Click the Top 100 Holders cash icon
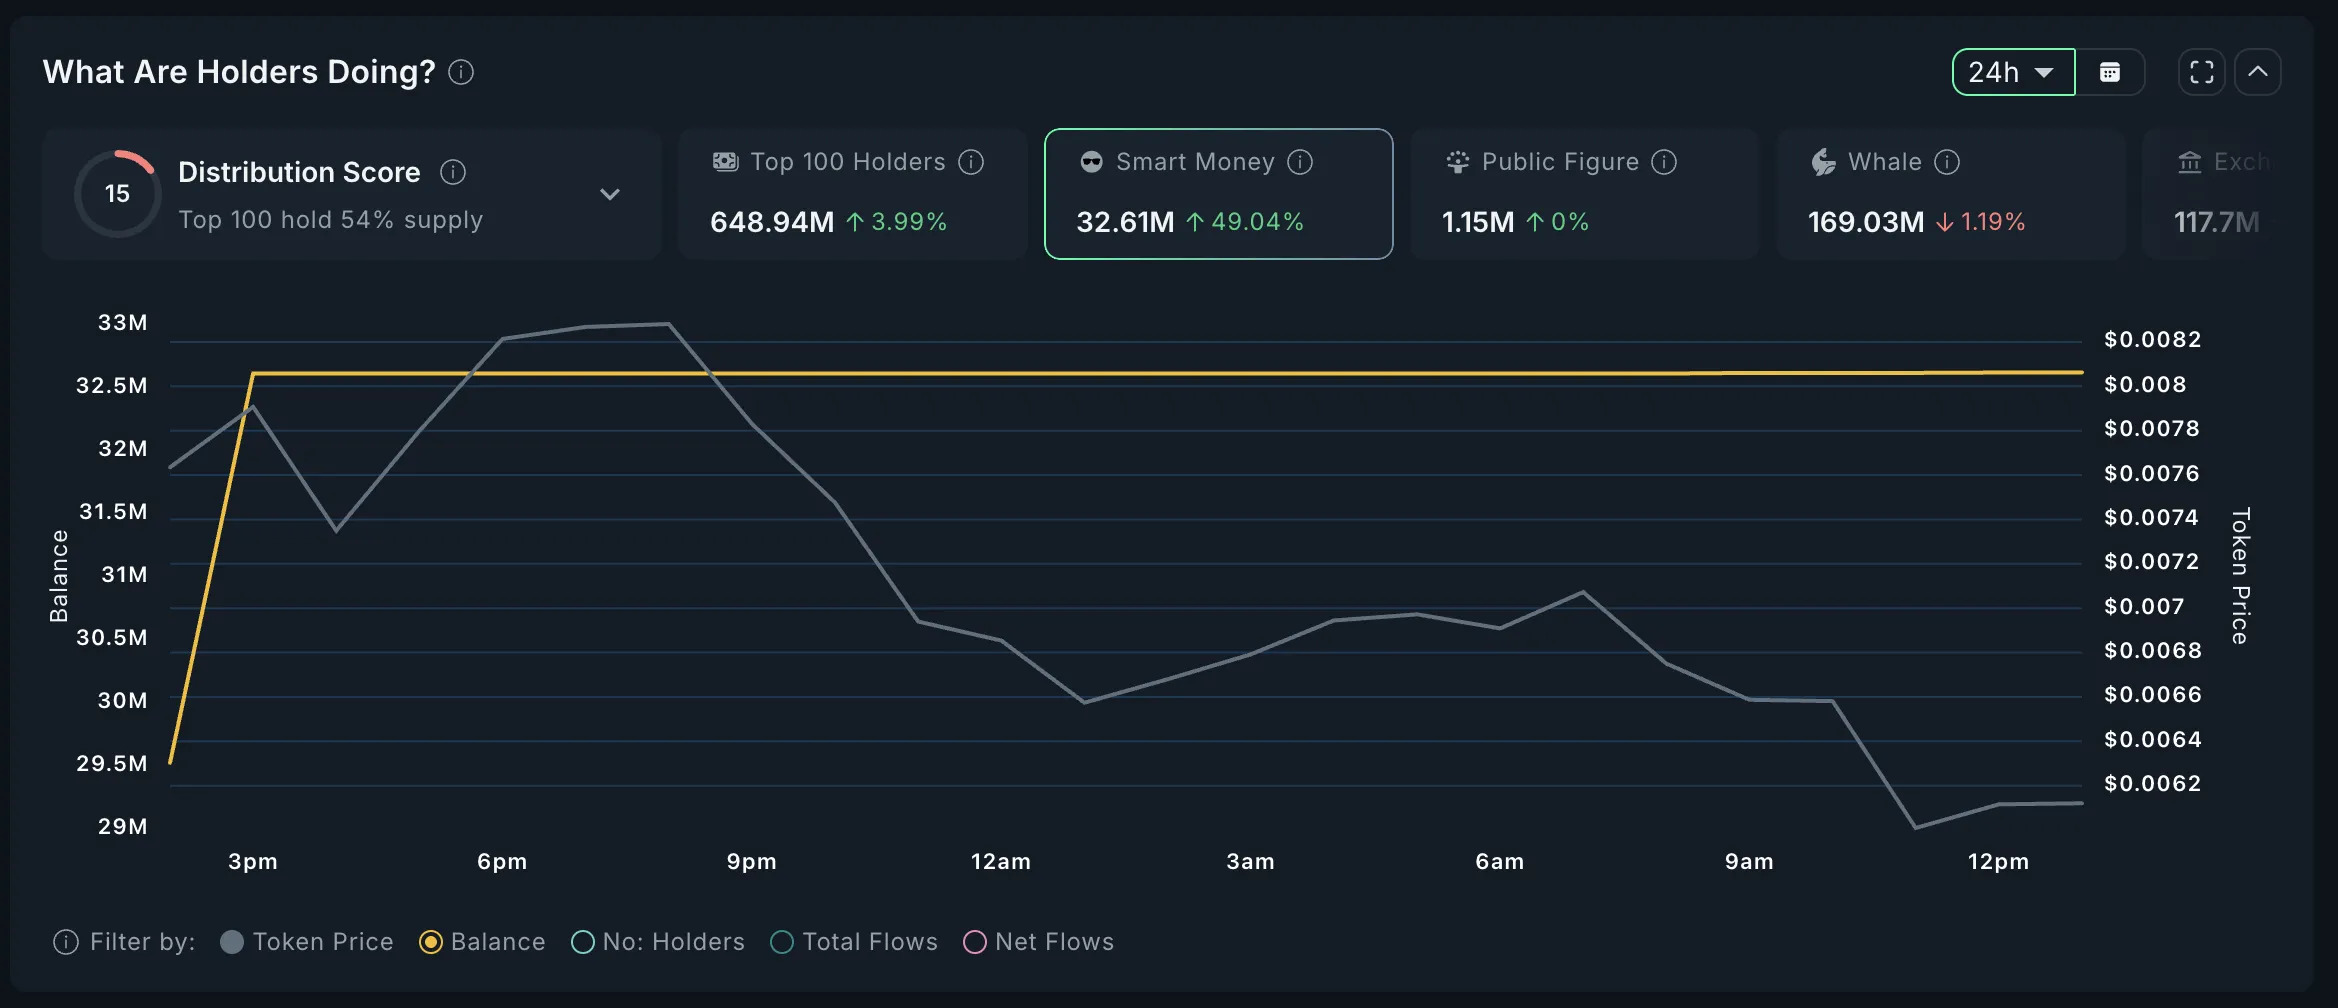The width and height of the screenshot is (2338, 1008). pyautogui.click(x=724, y=161)
